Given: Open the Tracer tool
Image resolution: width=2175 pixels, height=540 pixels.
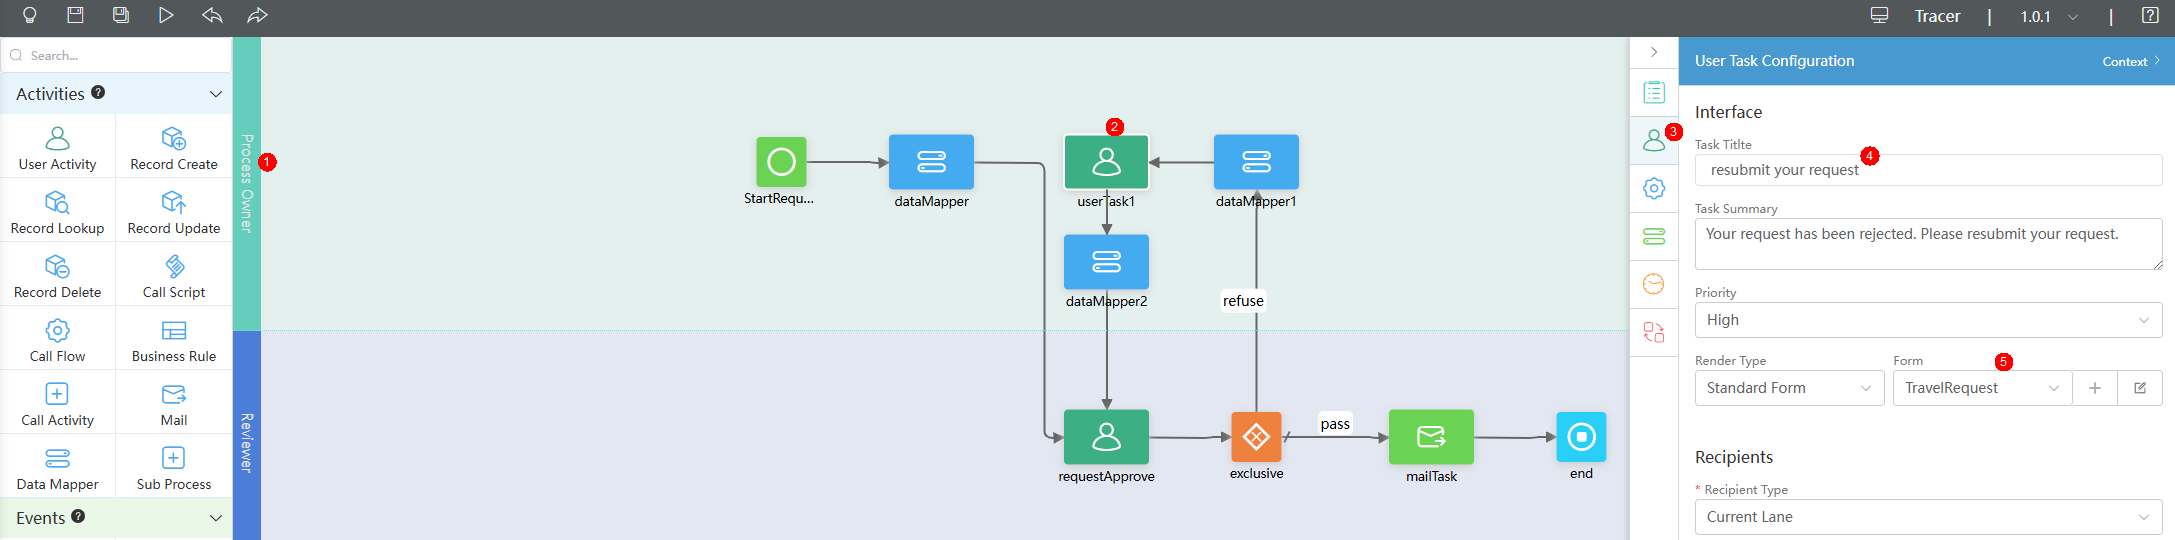Looking at the screenshot, I should pos(1937,16).
